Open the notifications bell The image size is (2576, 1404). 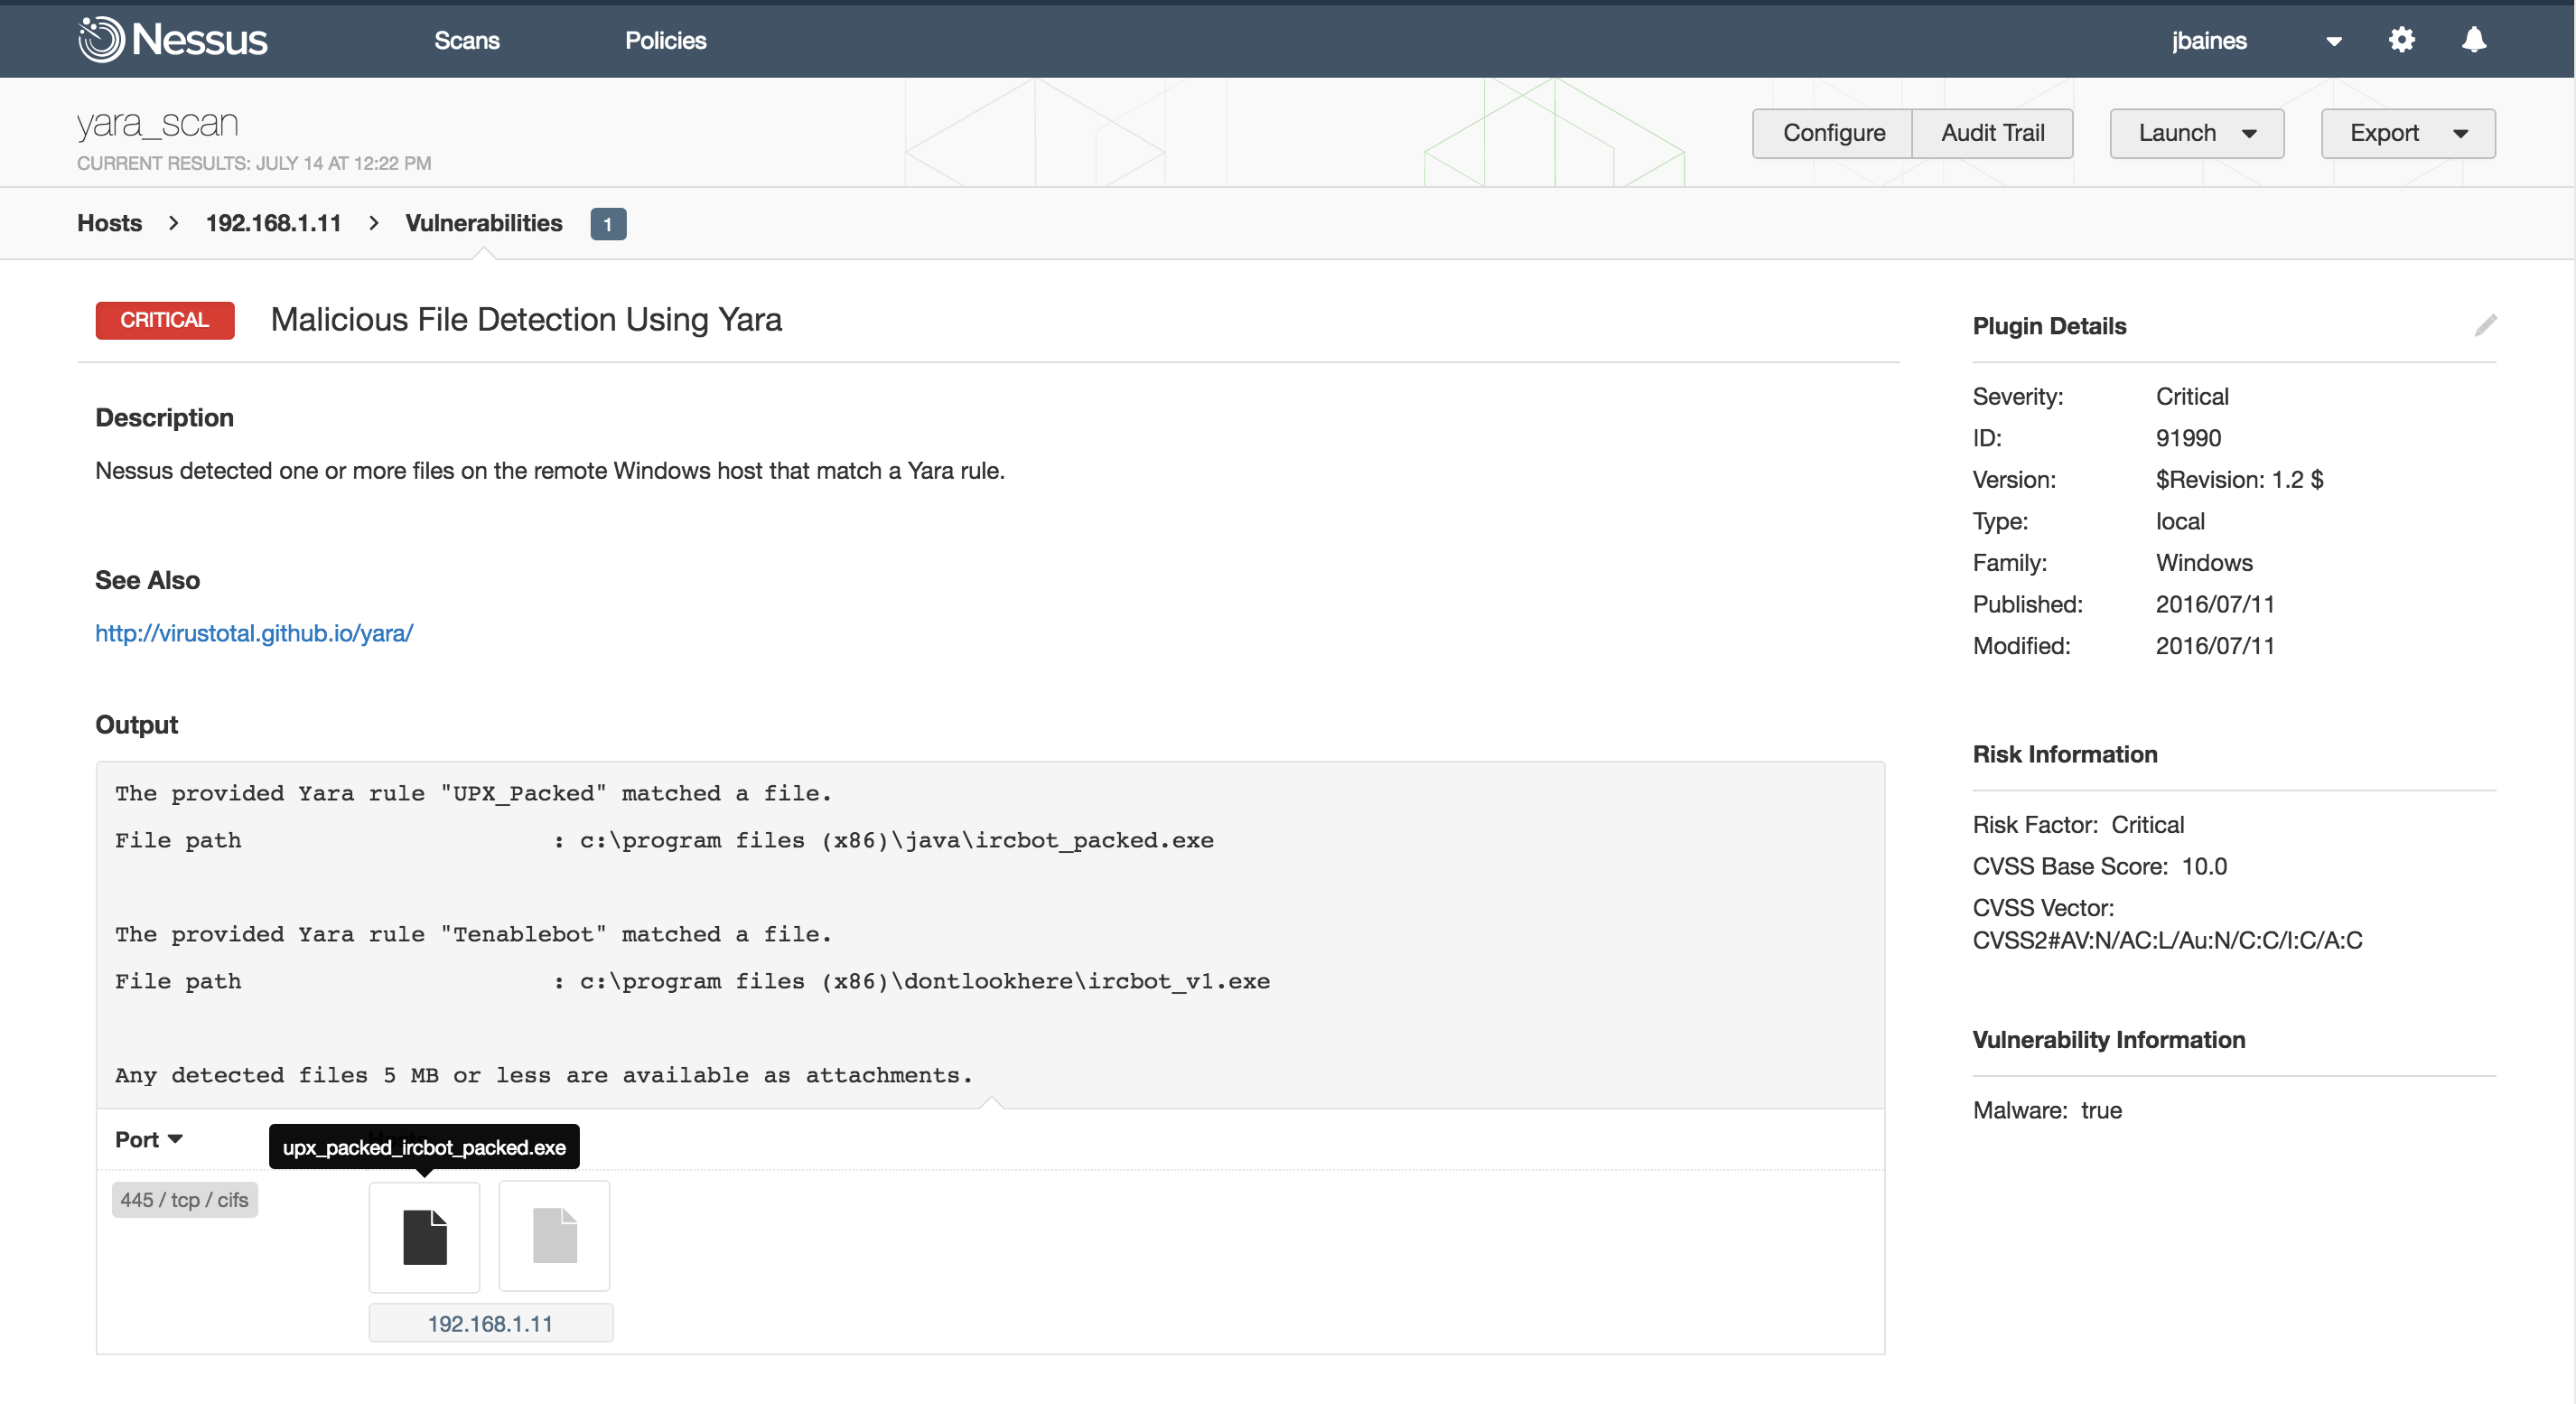coord(2473,40)
